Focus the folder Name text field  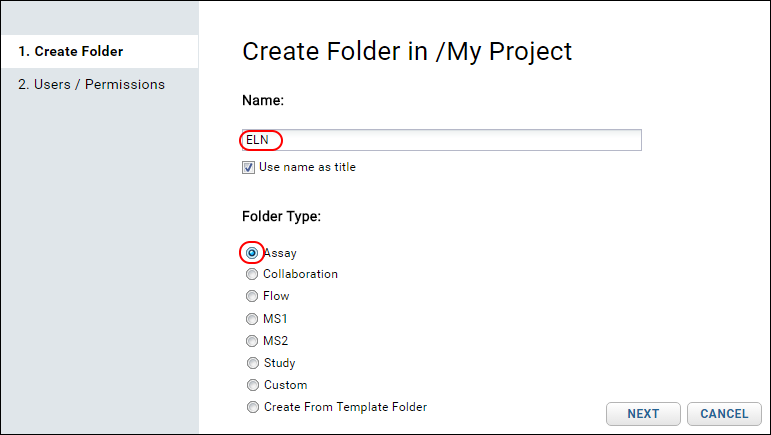(x=442, y=140)
